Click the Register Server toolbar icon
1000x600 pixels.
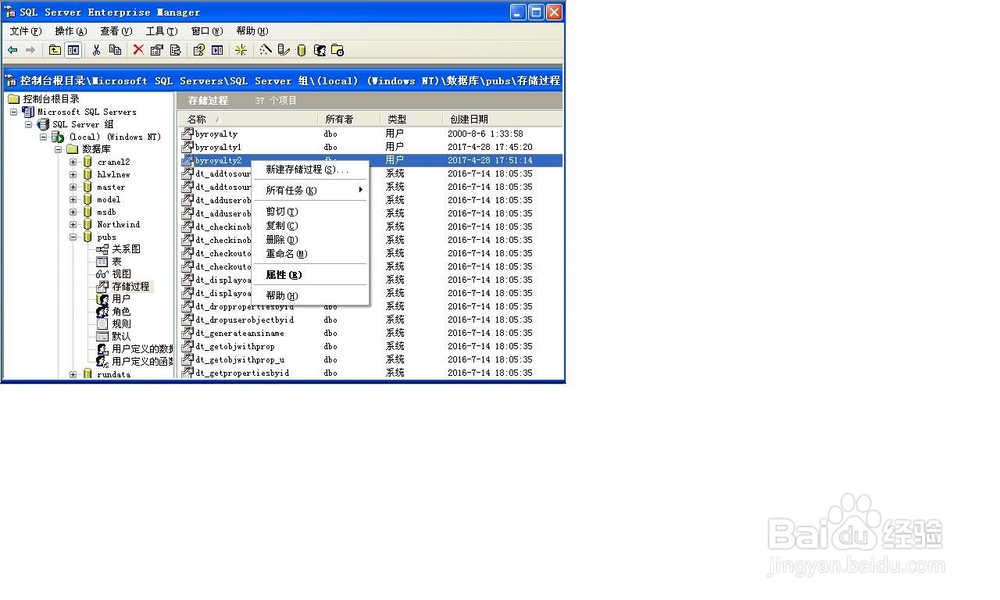tap(283, 50)
